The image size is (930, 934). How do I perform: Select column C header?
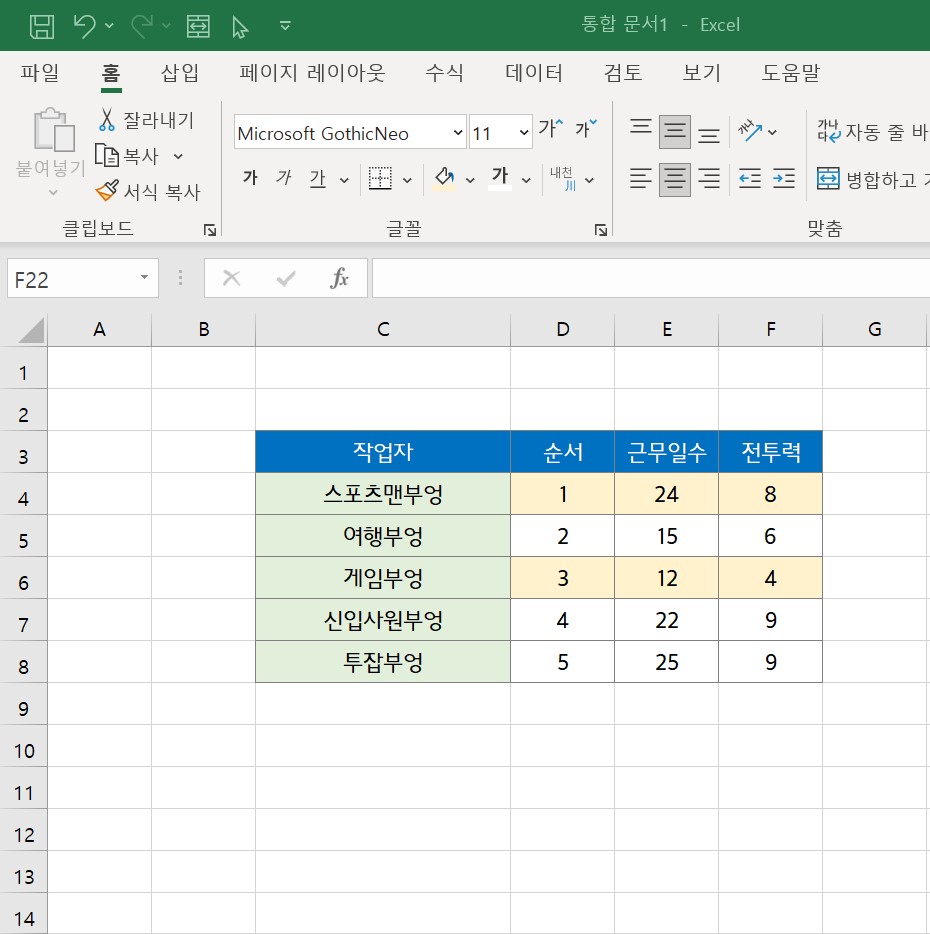383,329
